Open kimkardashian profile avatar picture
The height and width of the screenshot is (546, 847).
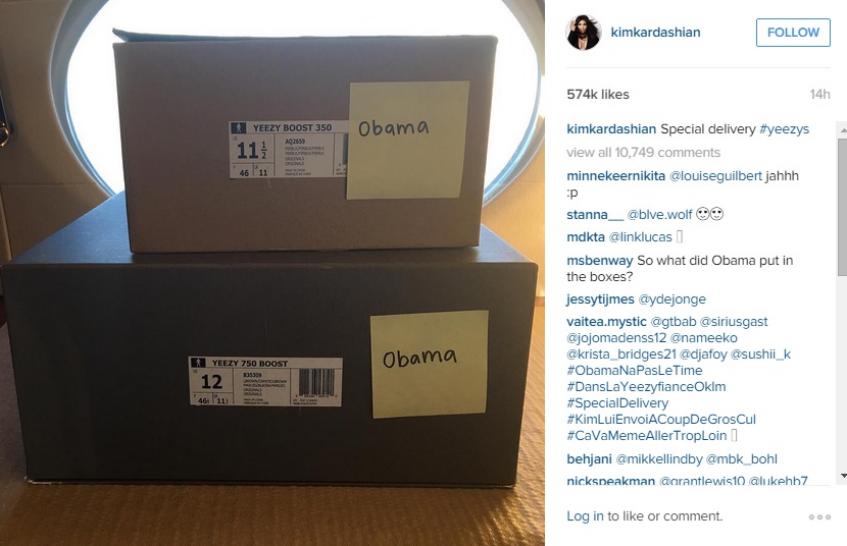583,32
